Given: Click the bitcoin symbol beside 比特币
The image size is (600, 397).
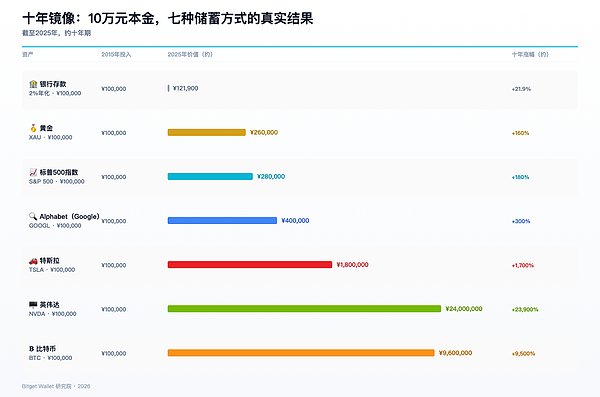Looking at the screenshot, I should (31, 349).
